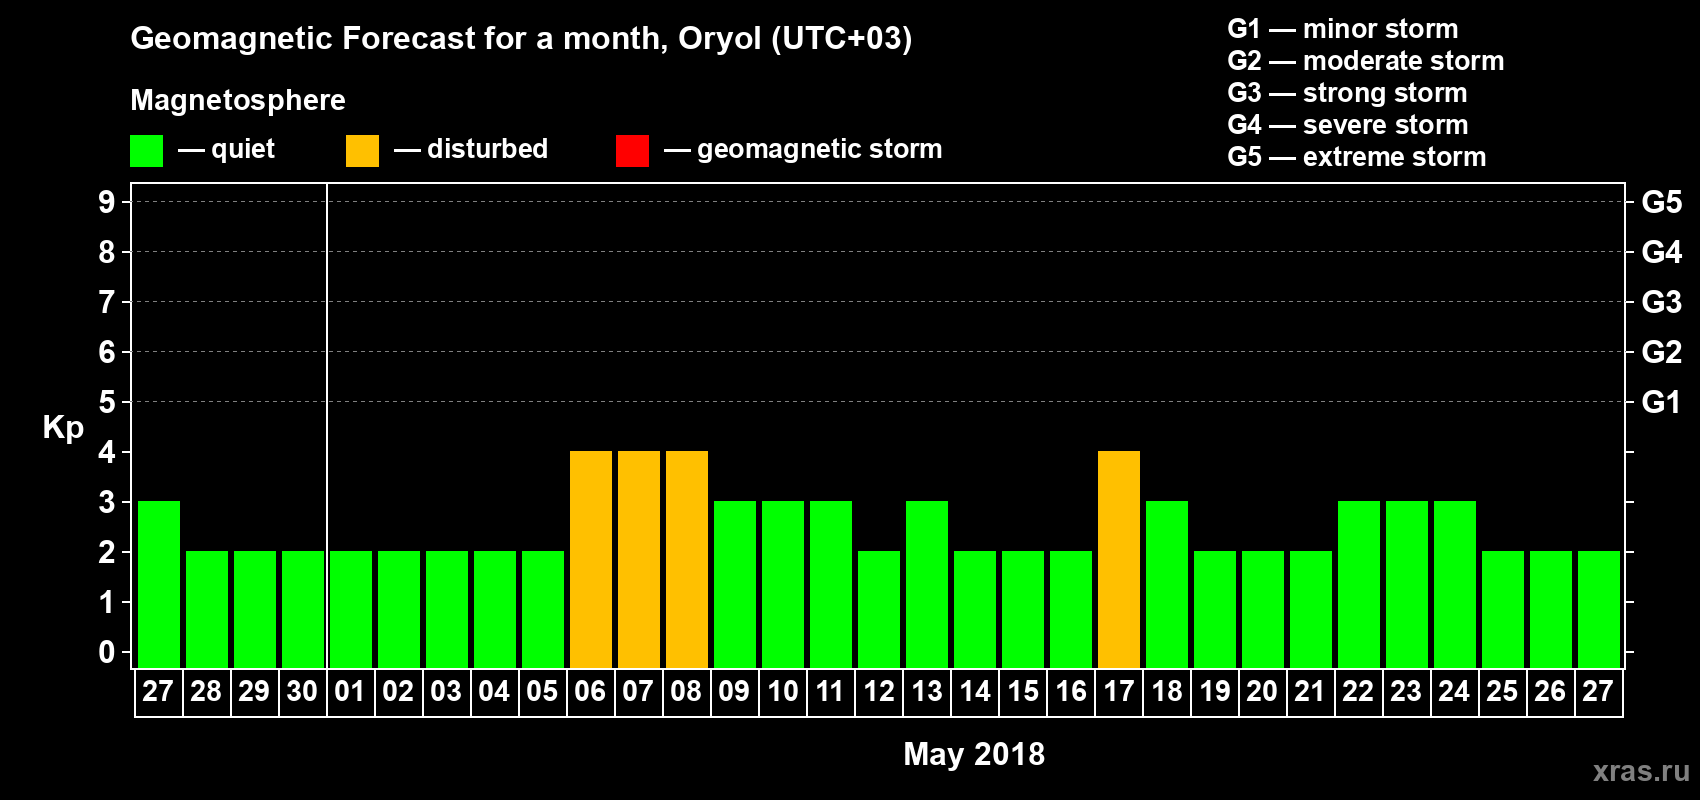Click the date label 12

tap(878, 692)
